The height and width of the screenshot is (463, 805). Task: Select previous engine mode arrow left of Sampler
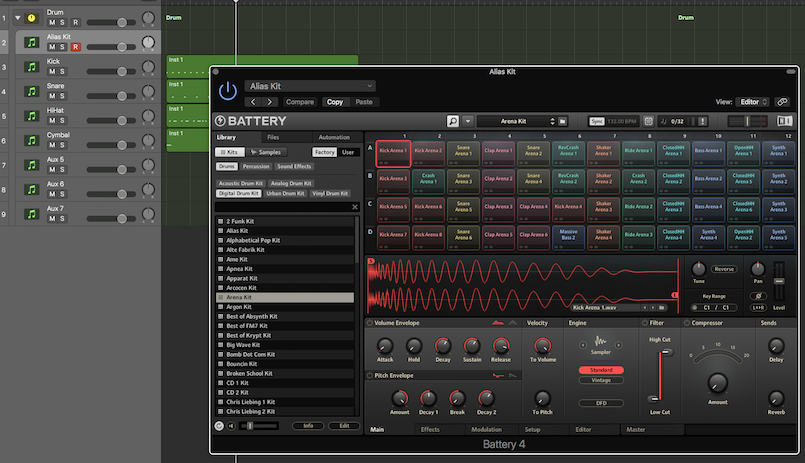click(583, 345)
